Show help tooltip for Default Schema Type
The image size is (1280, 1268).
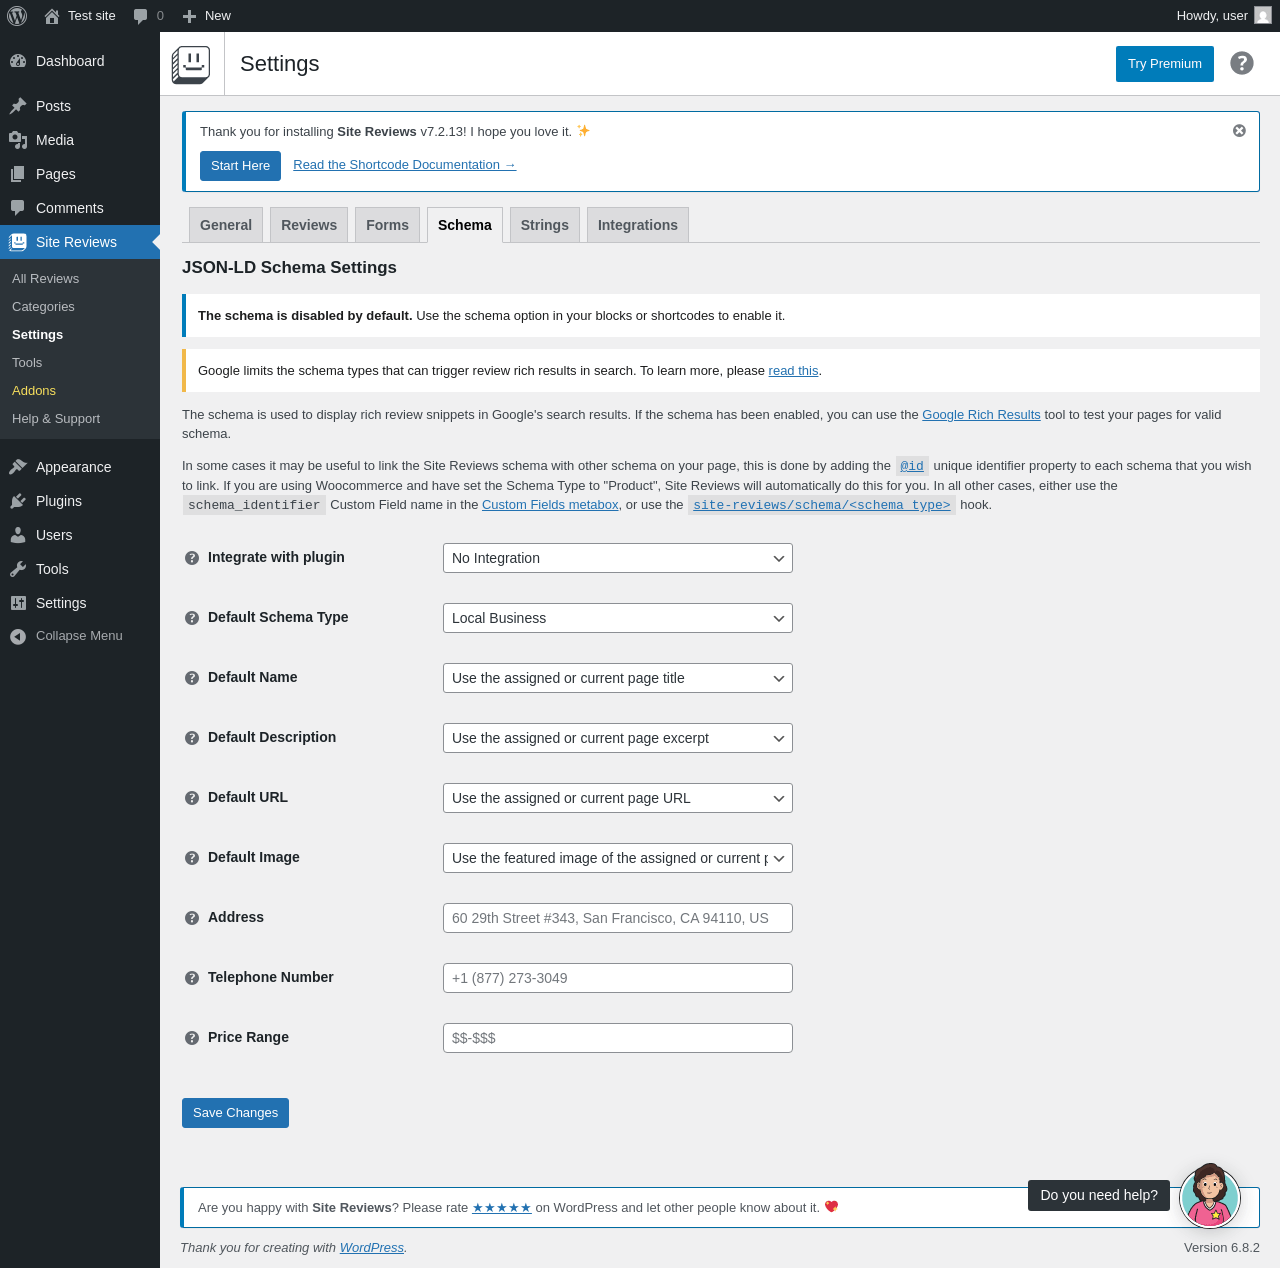192,618
